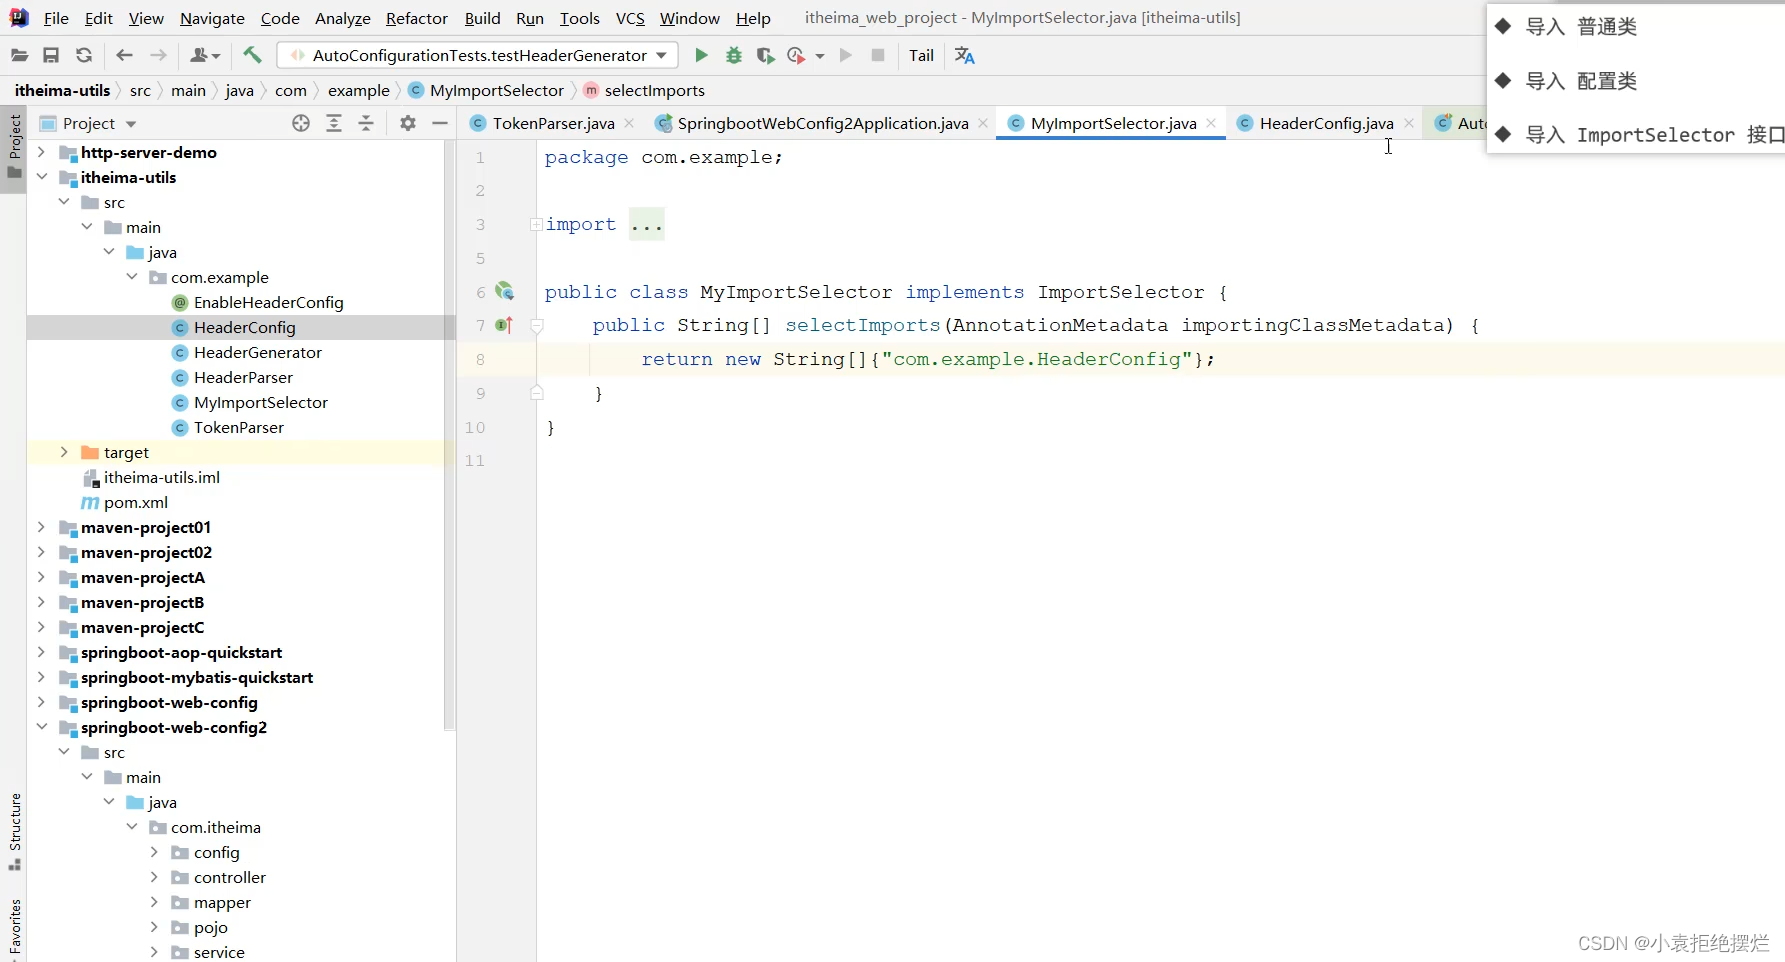The width and height of the screenshot is (1785, 962).
Task: Switch to the TokenParser.java tab
Action: coord(554,123)
